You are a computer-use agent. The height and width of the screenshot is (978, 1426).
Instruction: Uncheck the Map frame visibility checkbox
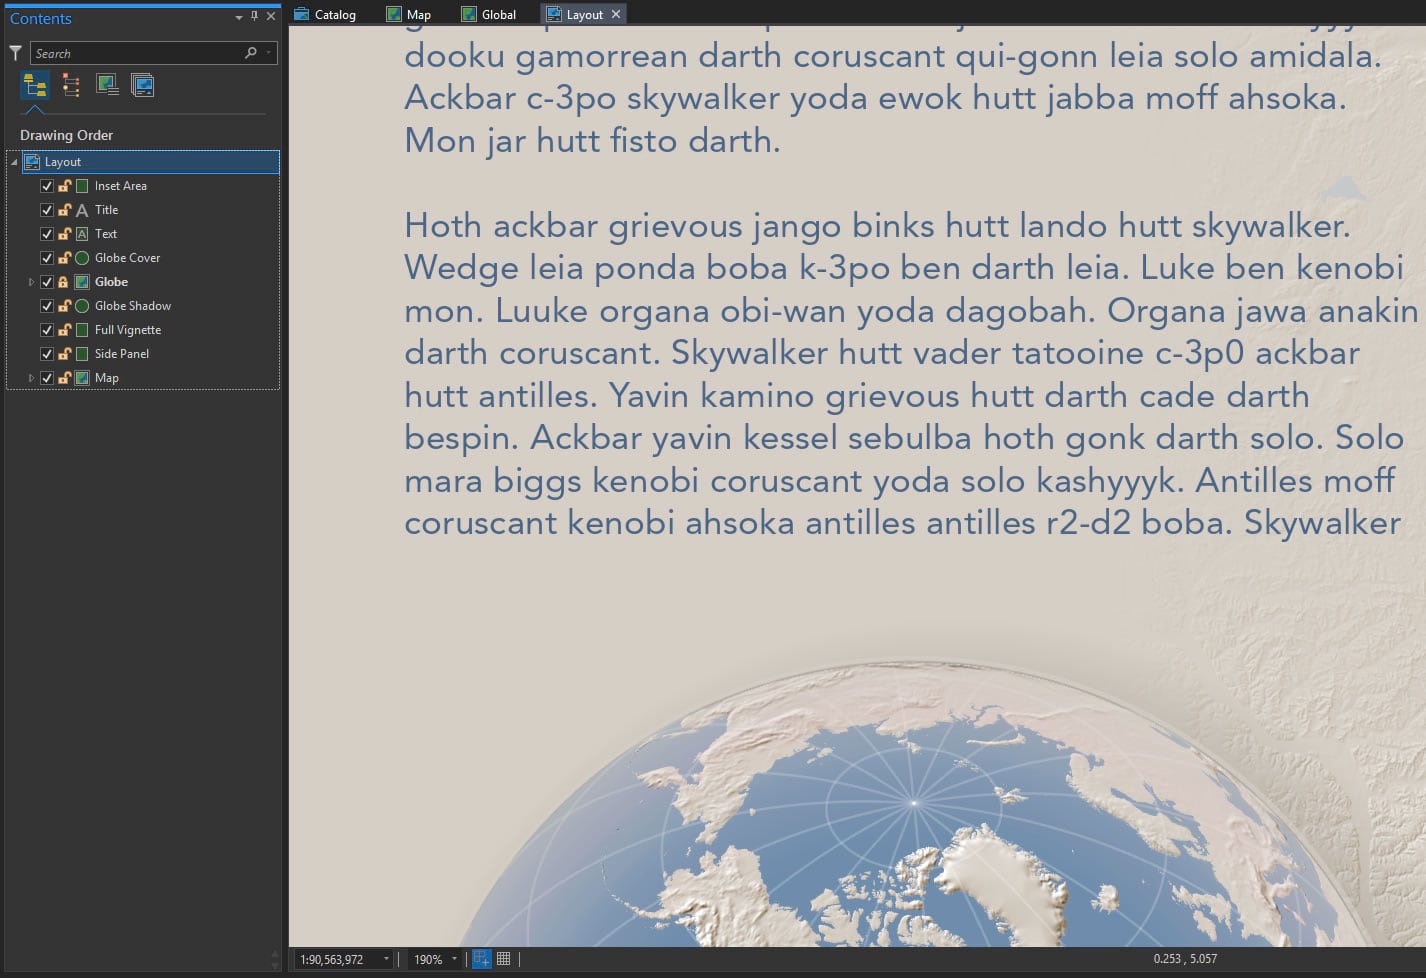tap(46, 378)
